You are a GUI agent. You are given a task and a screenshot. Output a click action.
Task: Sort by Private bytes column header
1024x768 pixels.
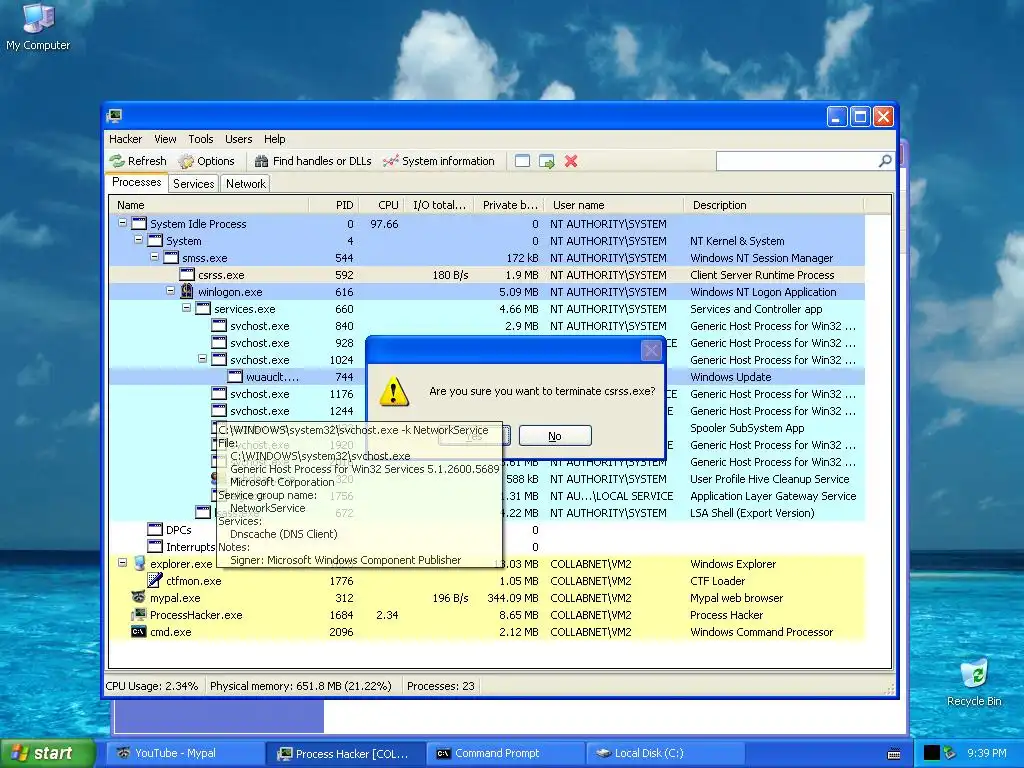[510, 205]
